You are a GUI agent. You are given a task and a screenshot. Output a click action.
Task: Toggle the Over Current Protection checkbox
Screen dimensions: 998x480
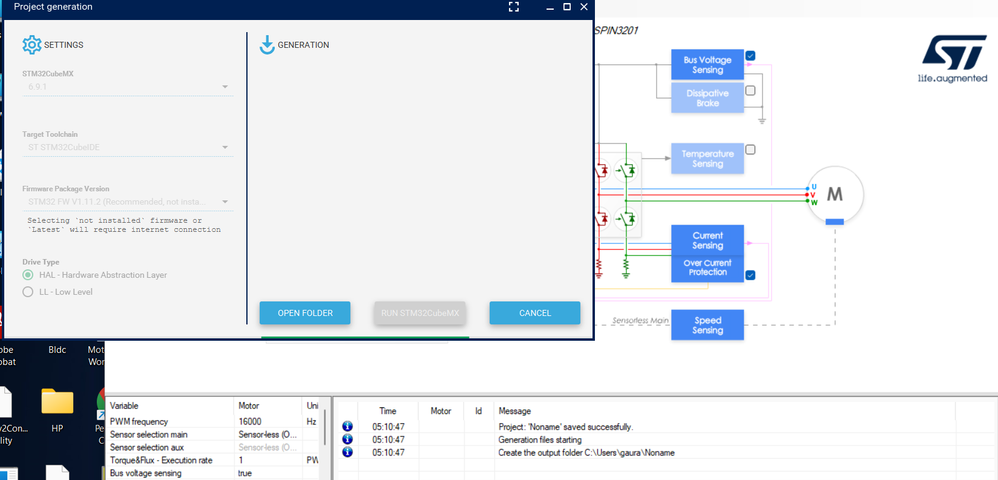click(x=750, y=275)
